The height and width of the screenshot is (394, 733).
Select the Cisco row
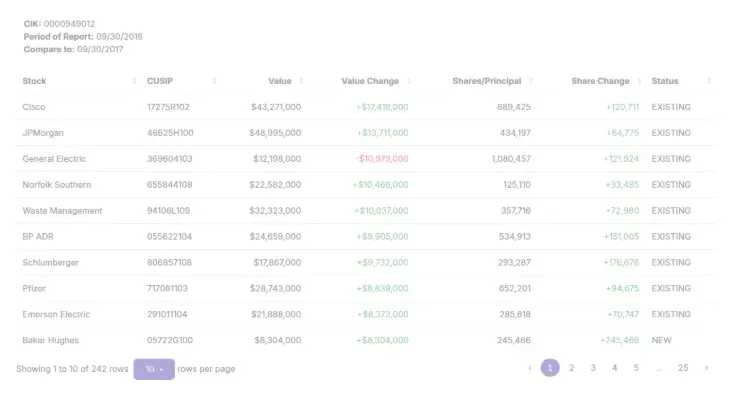click(x=366, y=107)
